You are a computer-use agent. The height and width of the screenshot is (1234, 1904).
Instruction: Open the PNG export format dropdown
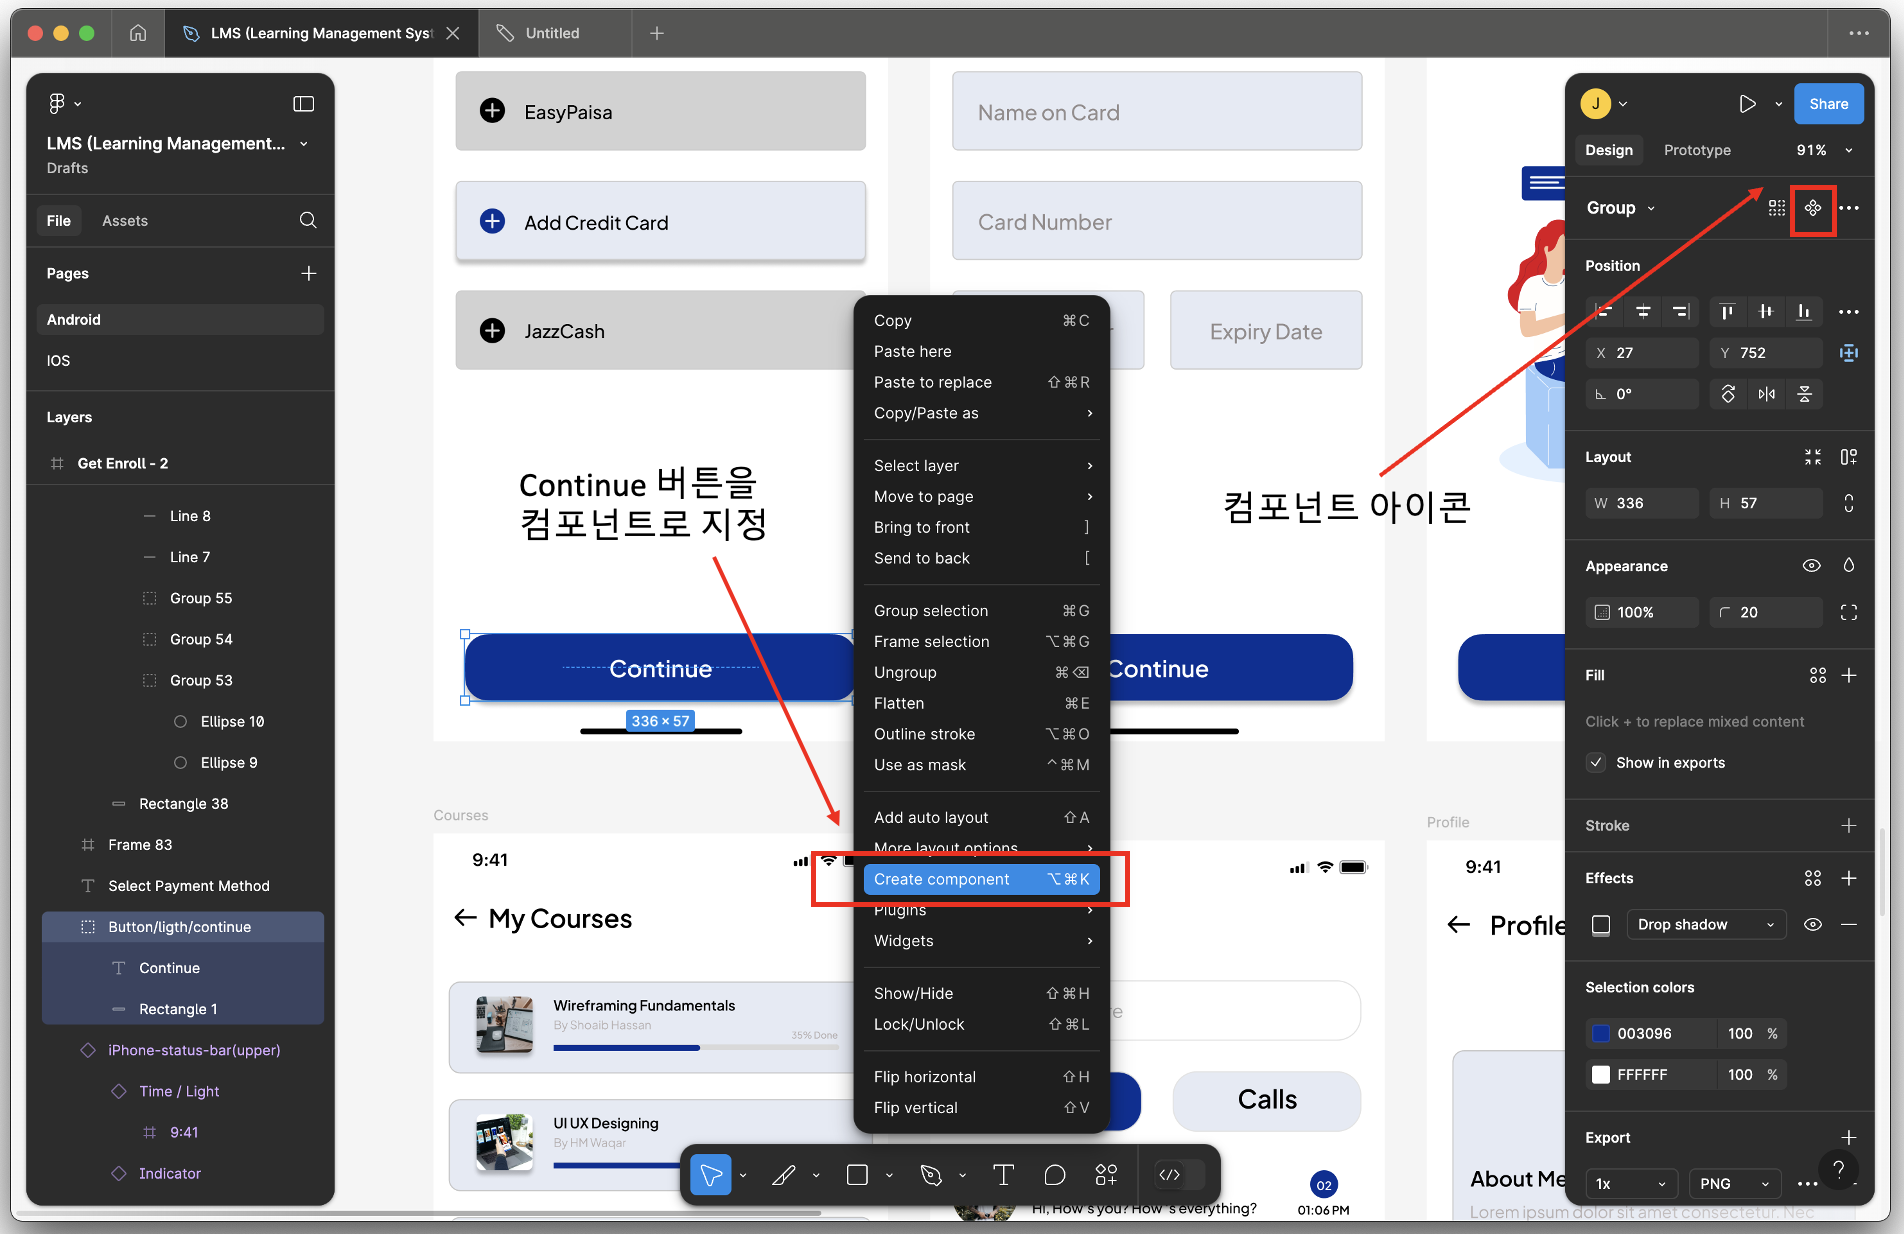1734,1183
